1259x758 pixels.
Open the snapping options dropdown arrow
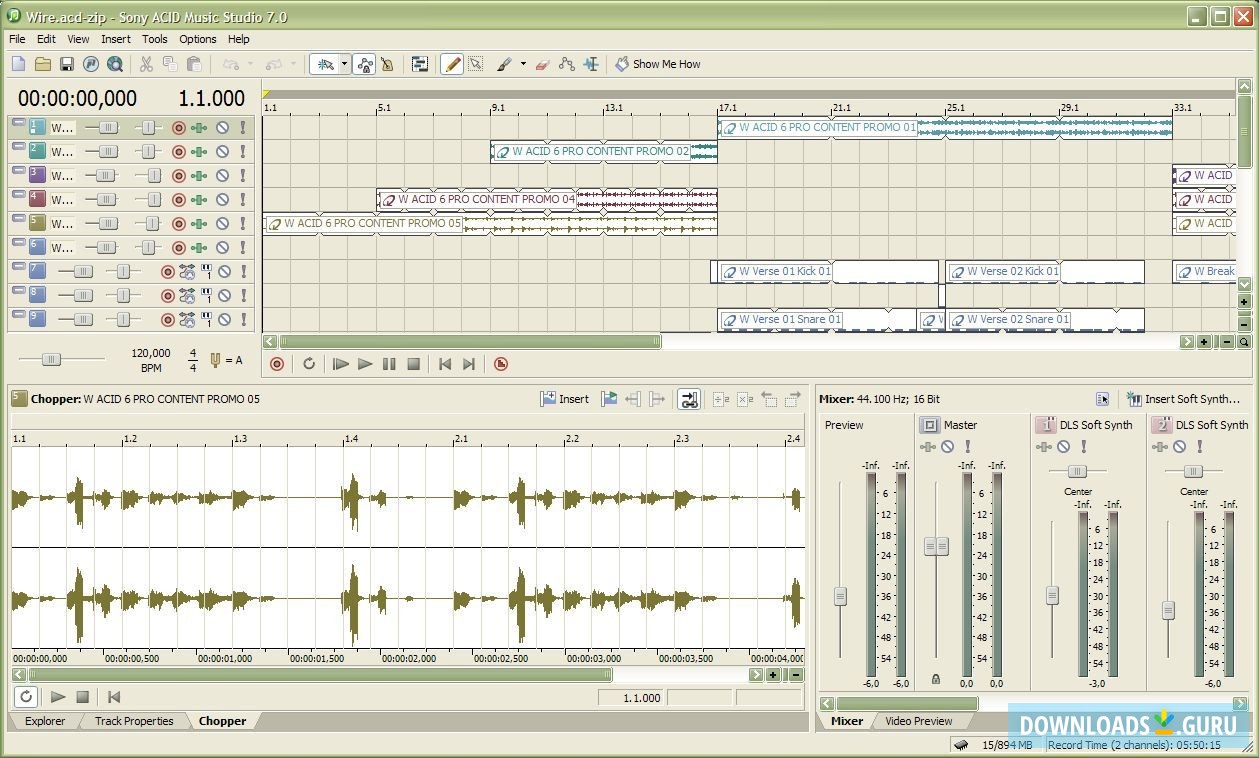pos(345,64)
